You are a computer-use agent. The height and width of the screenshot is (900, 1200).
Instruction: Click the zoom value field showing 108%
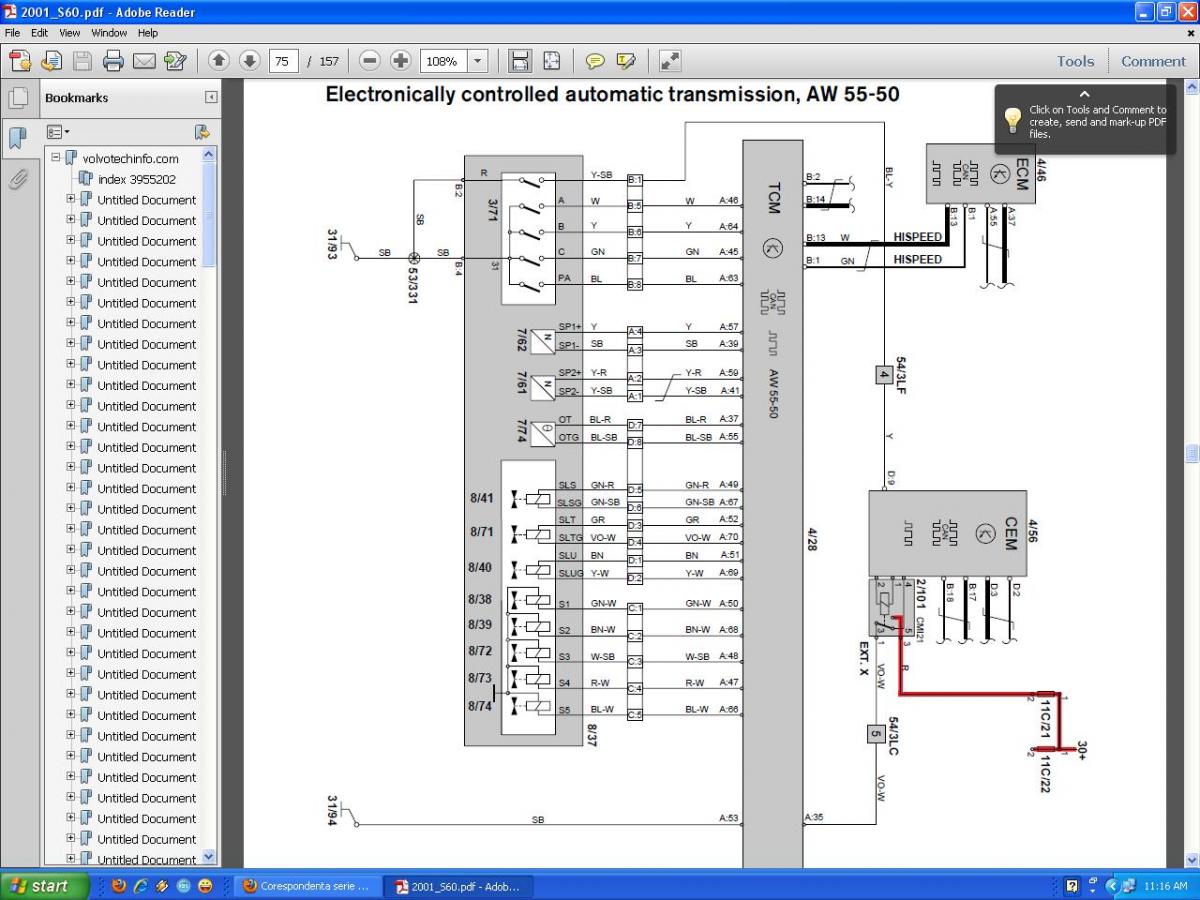(443, 61)
